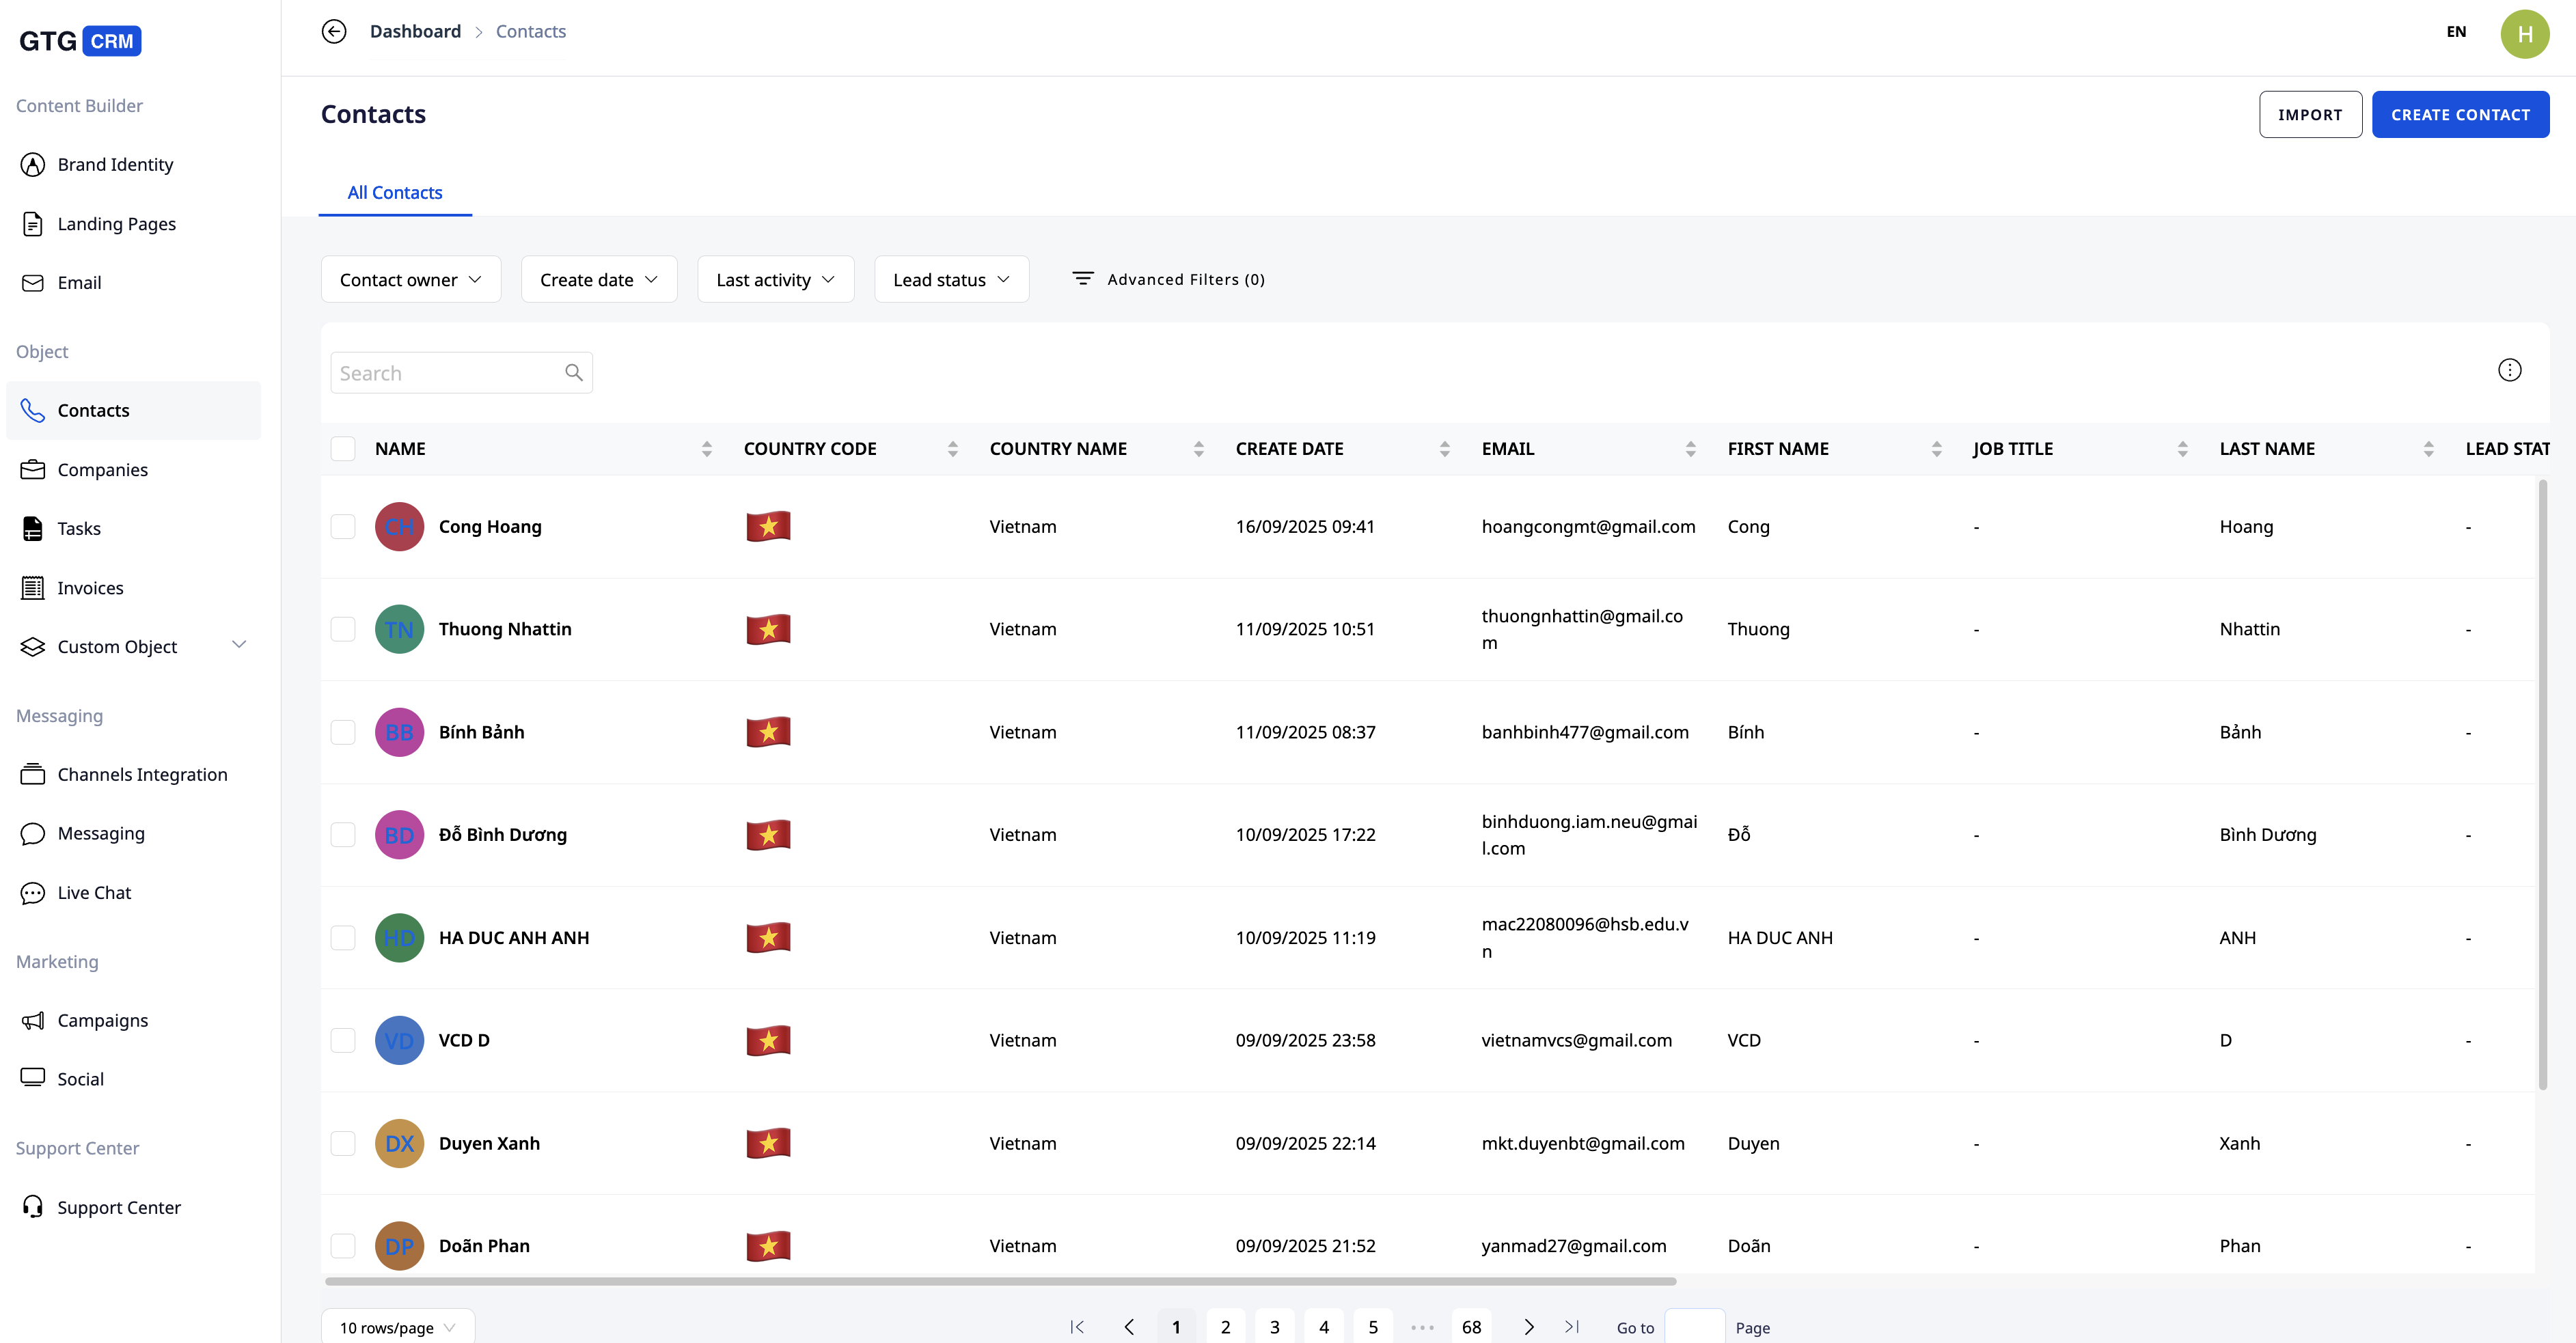The height and width of the screenshot is (1343, 2576).
Task: Click the Import button
Action: point(2310,115)
